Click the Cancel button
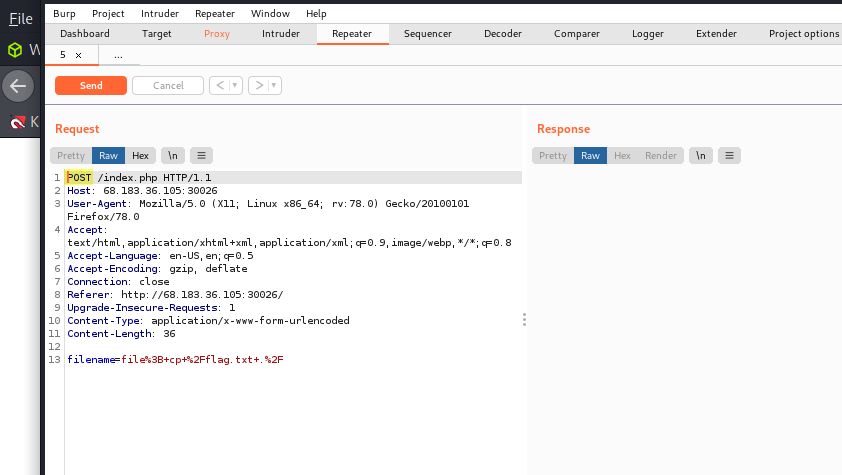 [168, 85]
